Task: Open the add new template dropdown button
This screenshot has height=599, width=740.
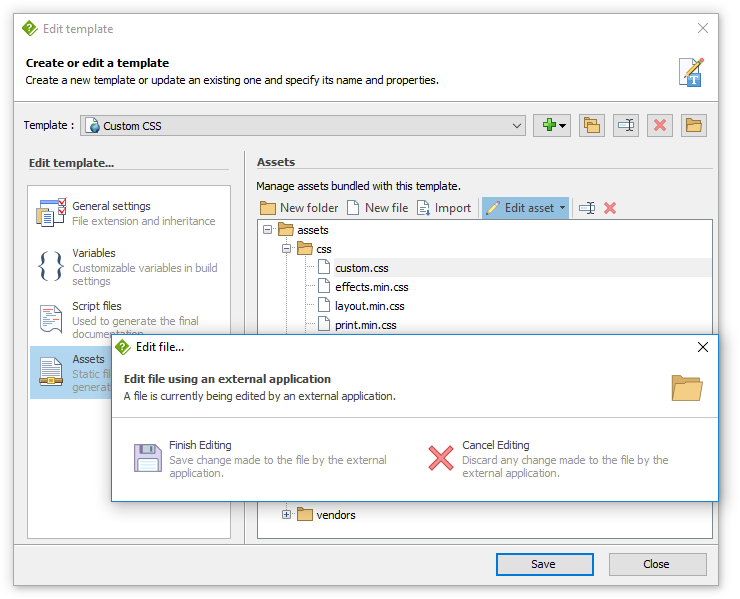Action: point(552,126)
